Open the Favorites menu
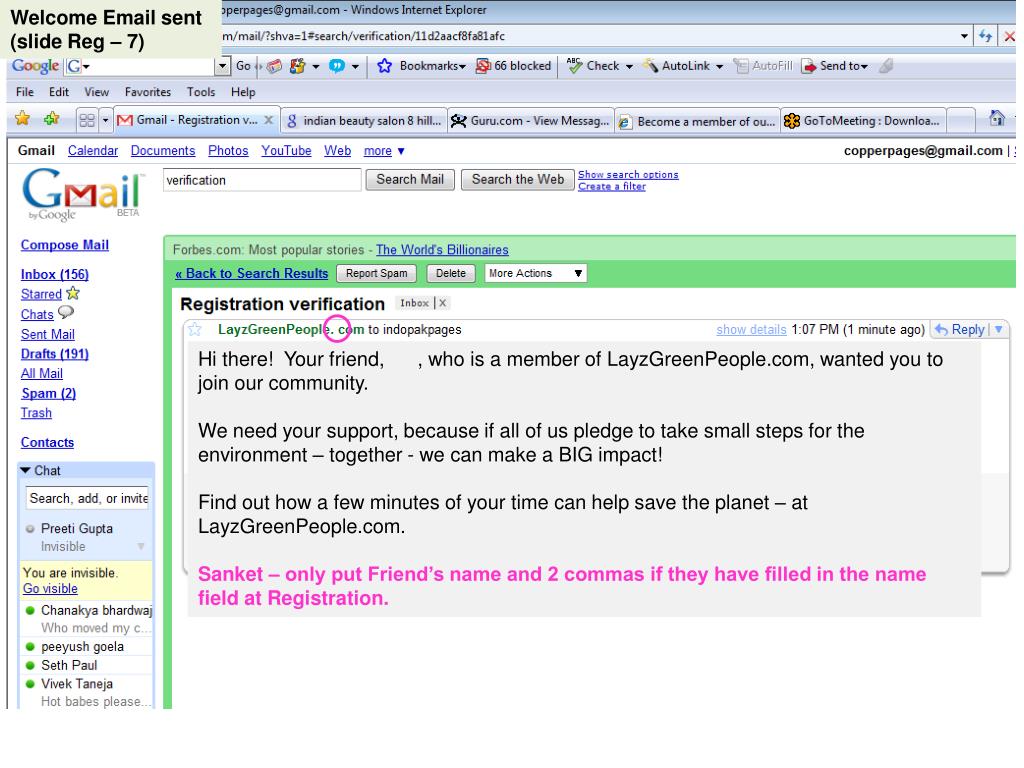 click(148, 92)
